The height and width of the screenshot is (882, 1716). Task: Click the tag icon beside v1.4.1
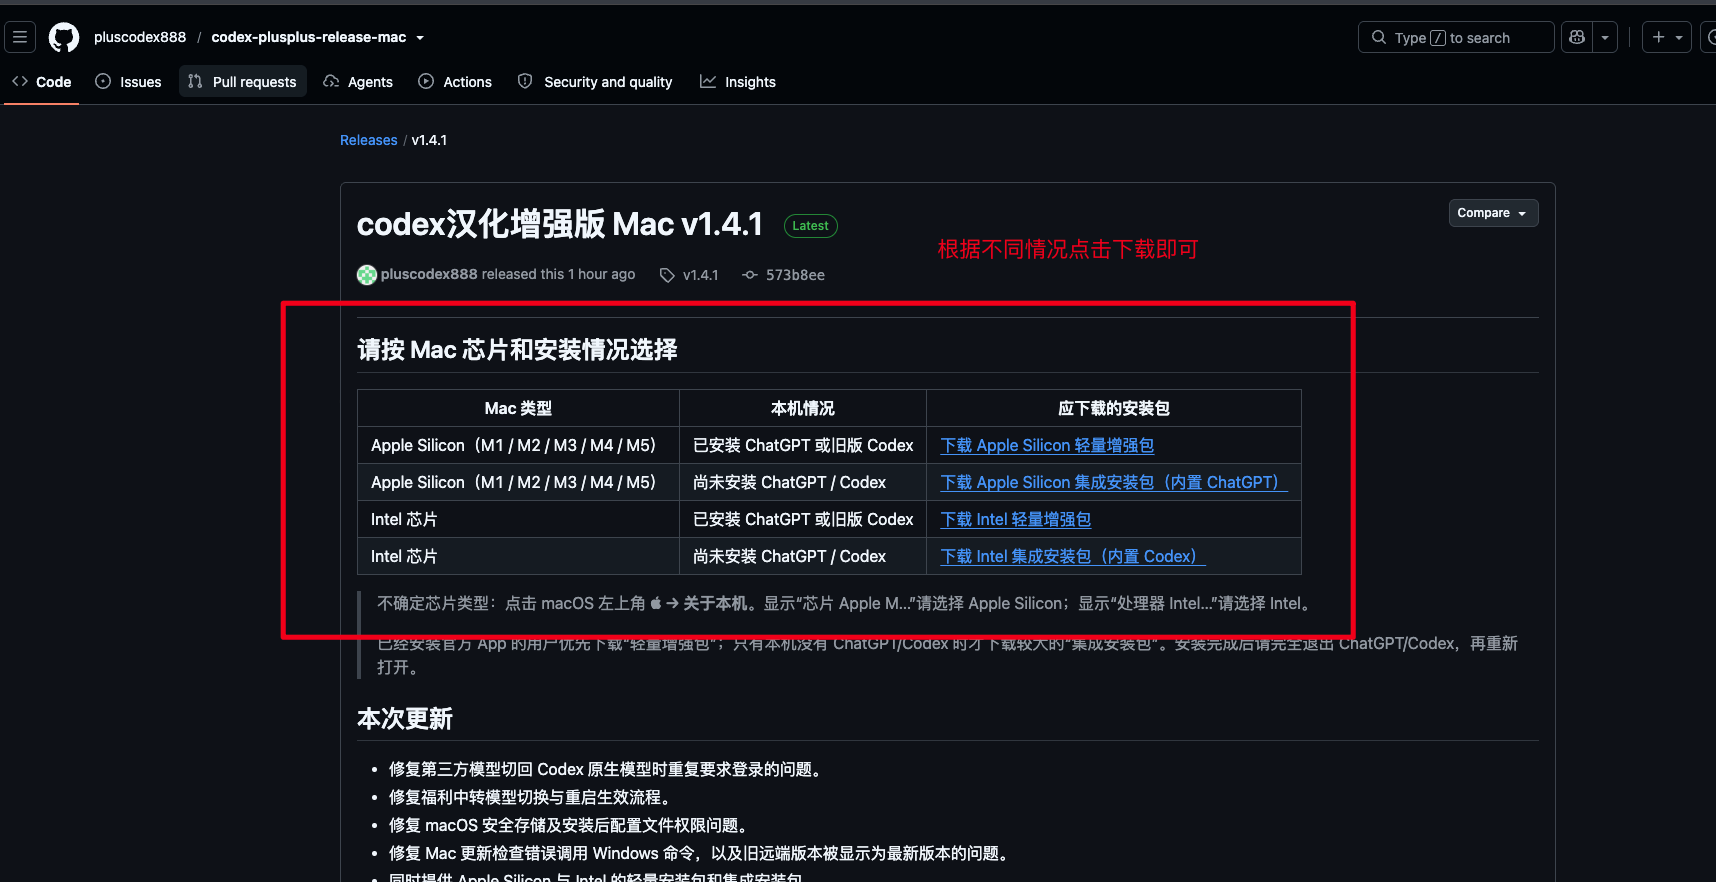[x=667, y=275]
